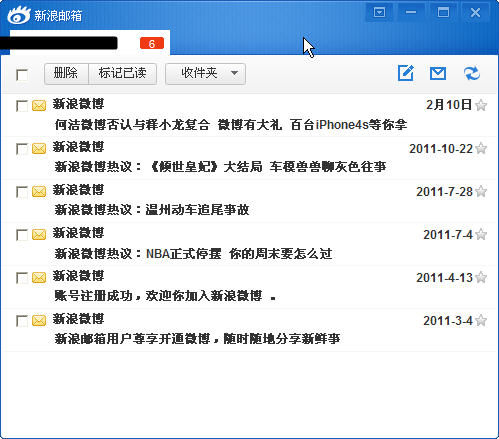Check the 2011-4-13 email checkbox
Screen dimensions: 499x439
22,278
